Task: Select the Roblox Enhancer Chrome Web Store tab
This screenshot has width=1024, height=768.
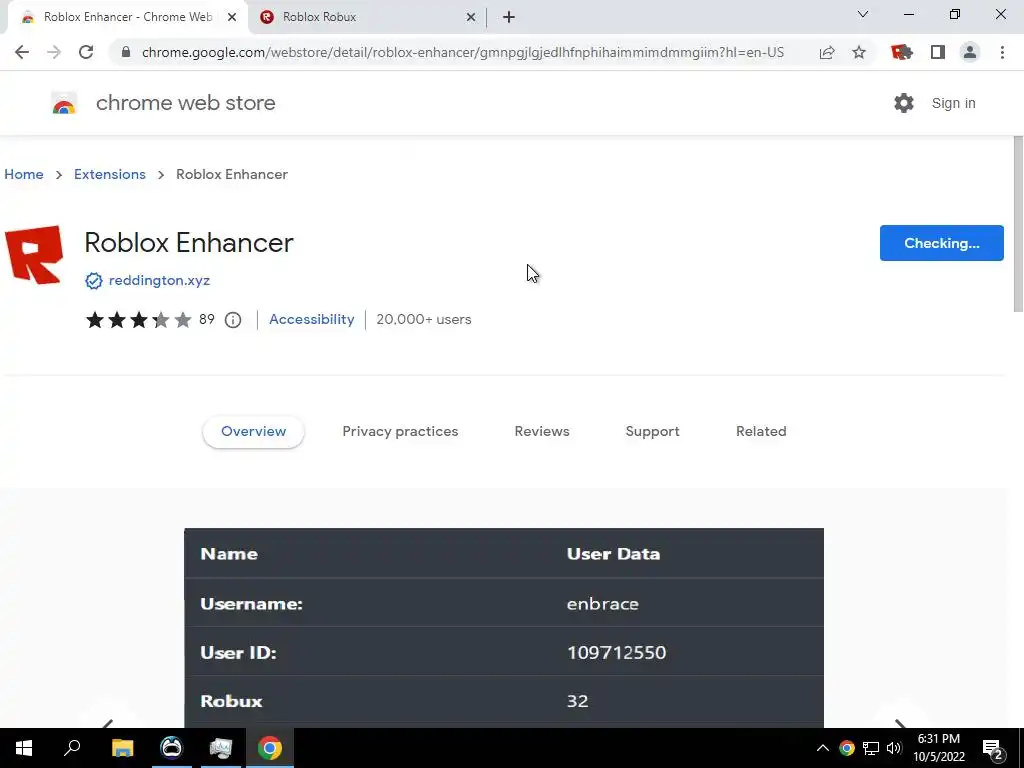Action: [x=127, y=17]
